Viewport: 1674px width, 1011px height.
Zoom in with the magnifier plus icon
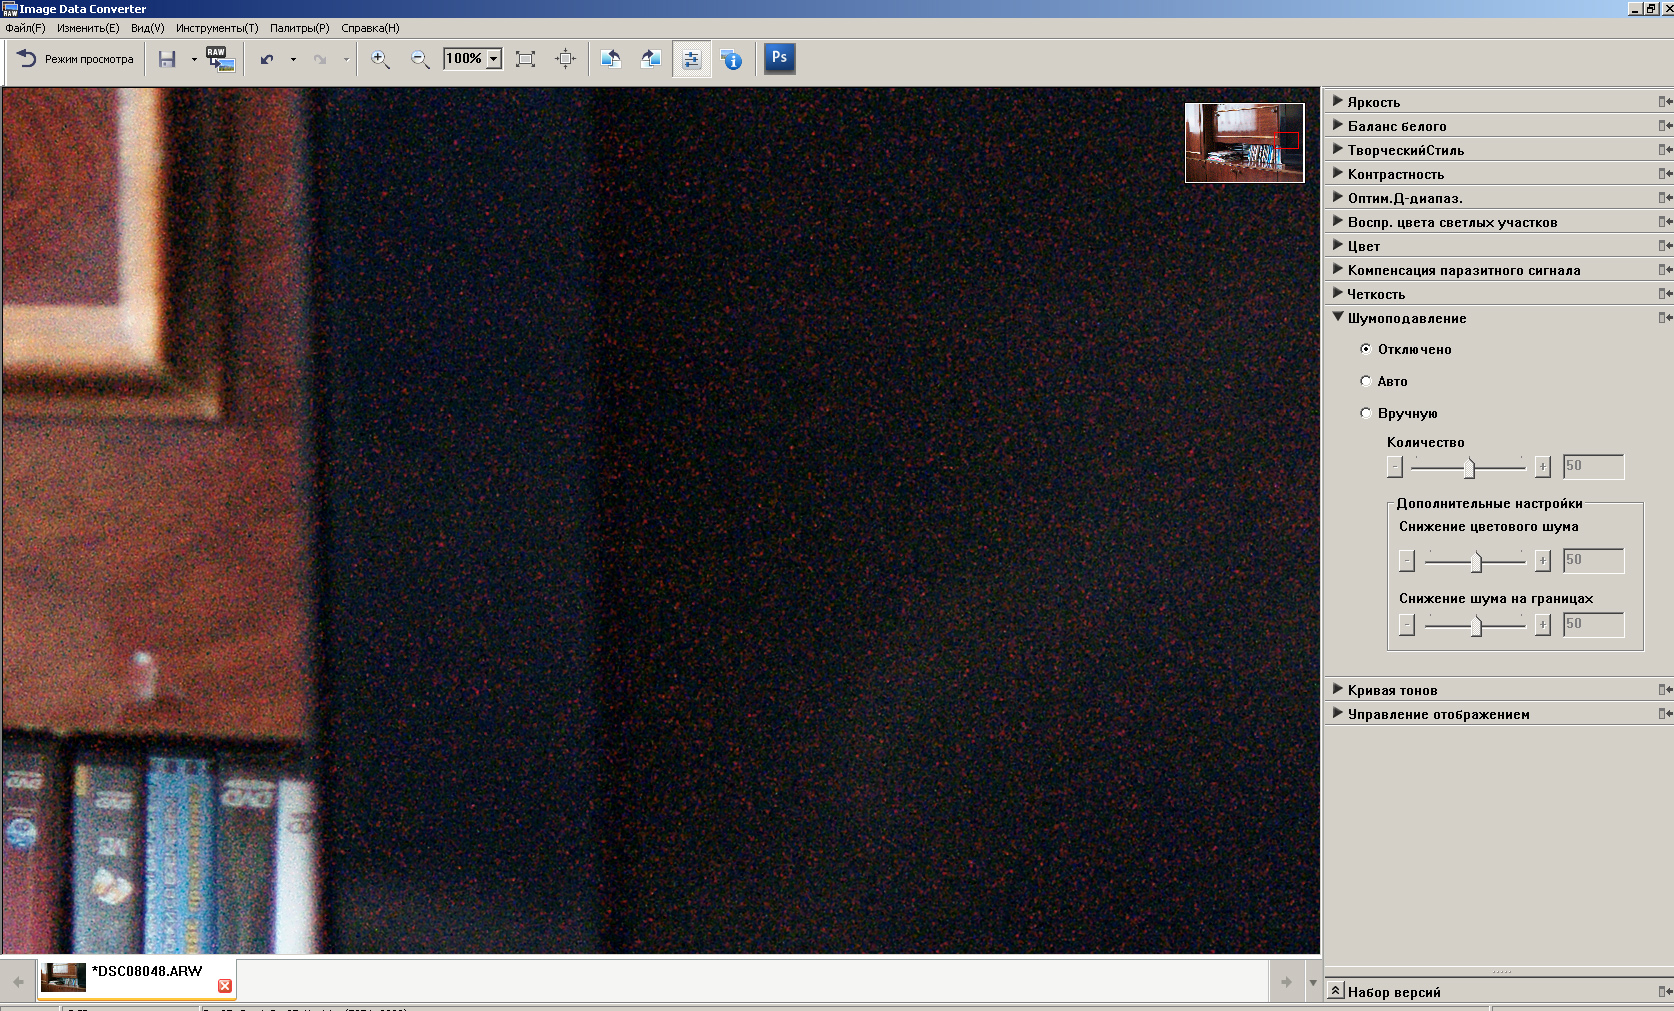click(380, 60)
